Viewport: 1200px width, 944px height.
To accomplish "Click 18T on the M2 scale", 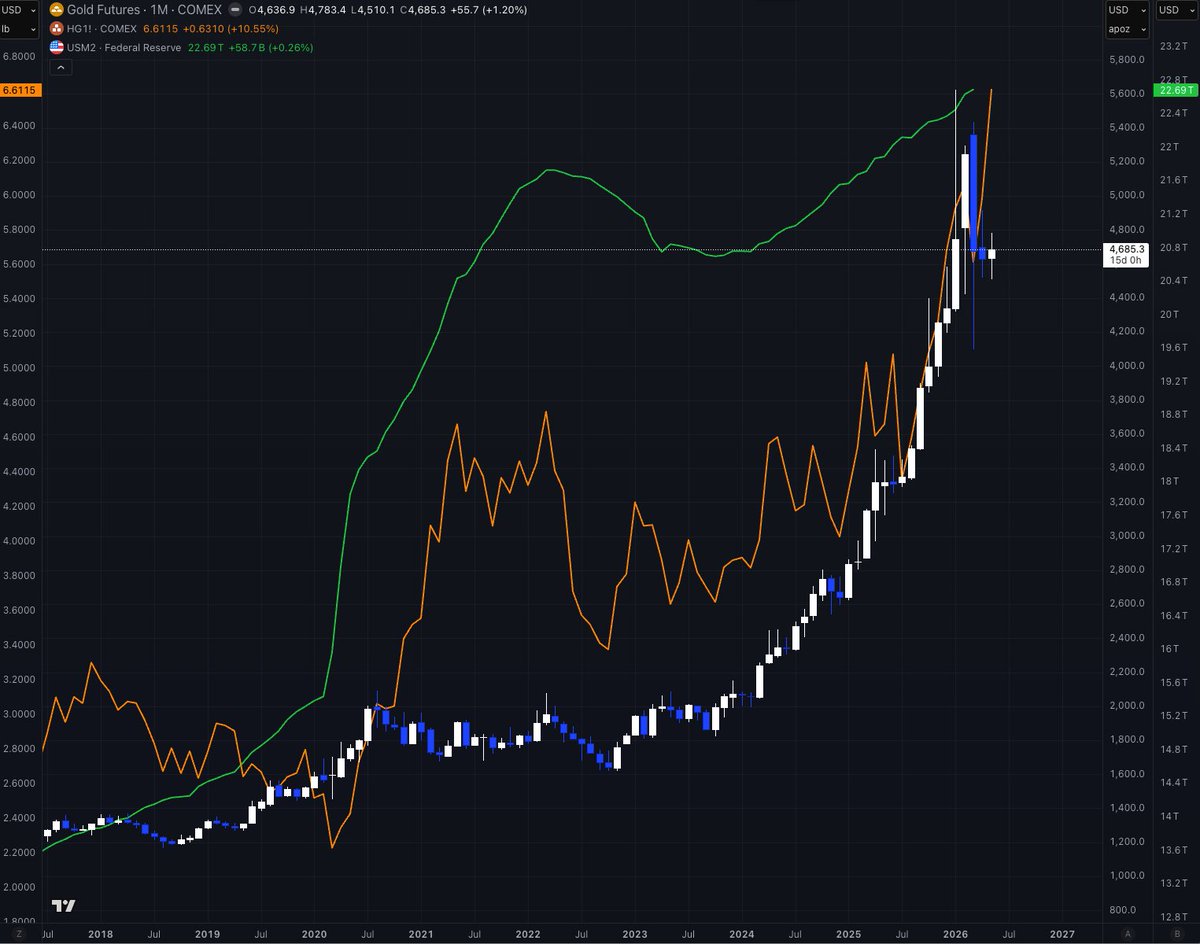I will click(1167, 481).
